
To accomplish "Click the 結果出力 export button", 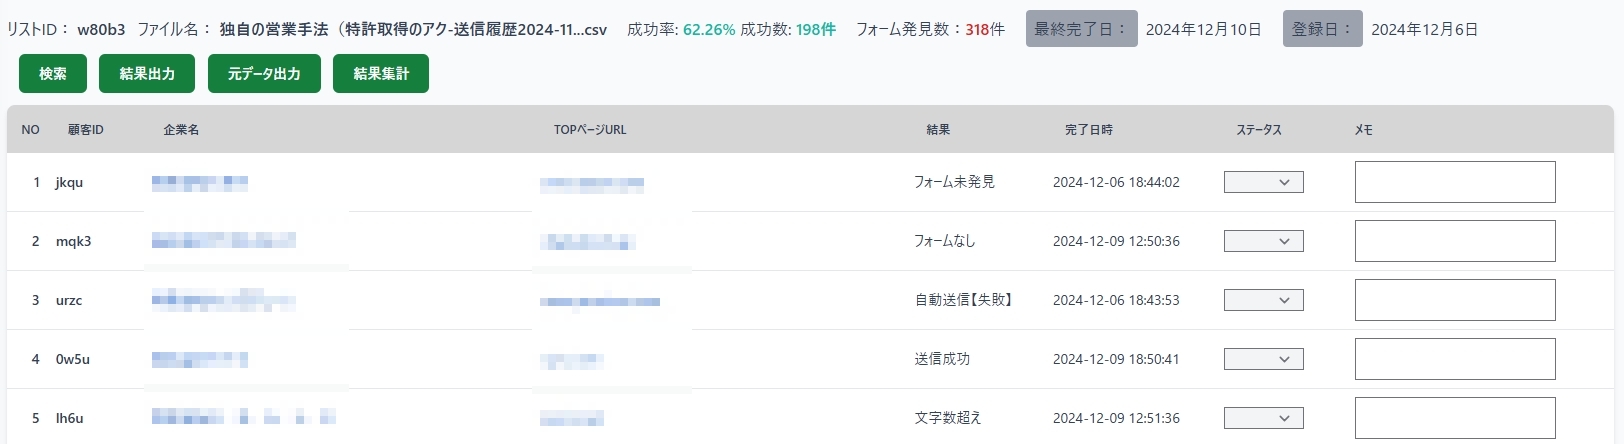I will 147,74.
